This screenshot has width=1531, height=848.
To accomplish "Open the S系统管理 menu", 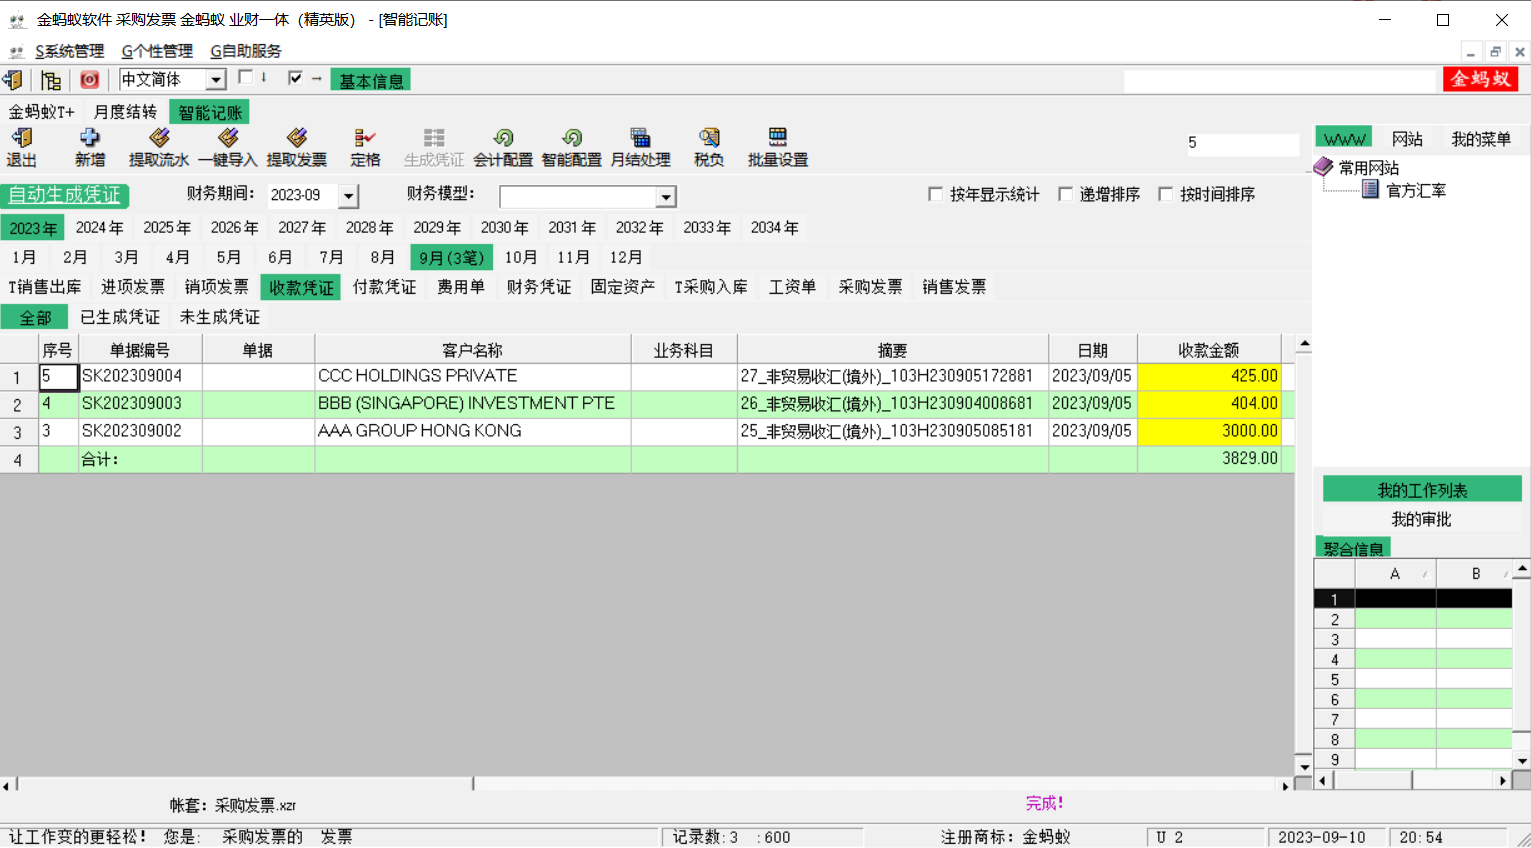I will (69, 51).
